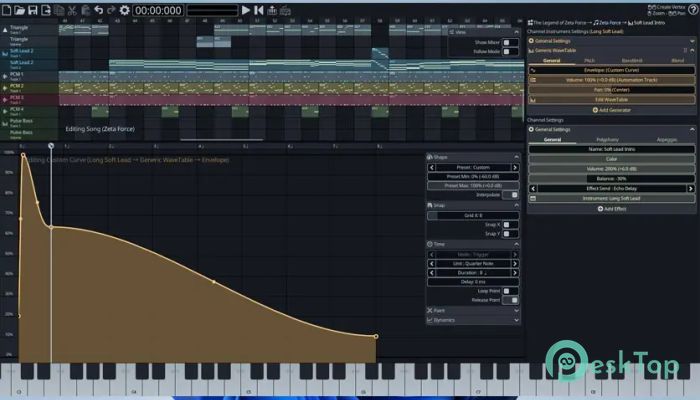The image size is (700, 400).
Task: Collapse the View panel
Action: tap(517, 32)
